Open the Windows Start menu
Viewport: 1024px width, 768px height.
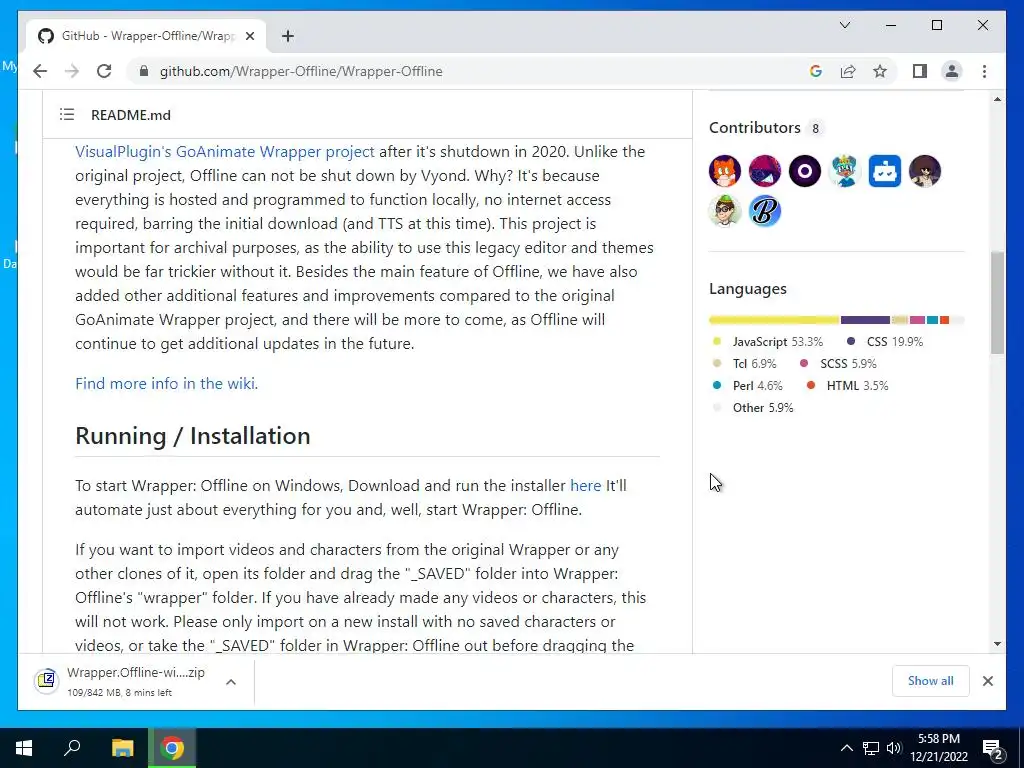point(24,748)
